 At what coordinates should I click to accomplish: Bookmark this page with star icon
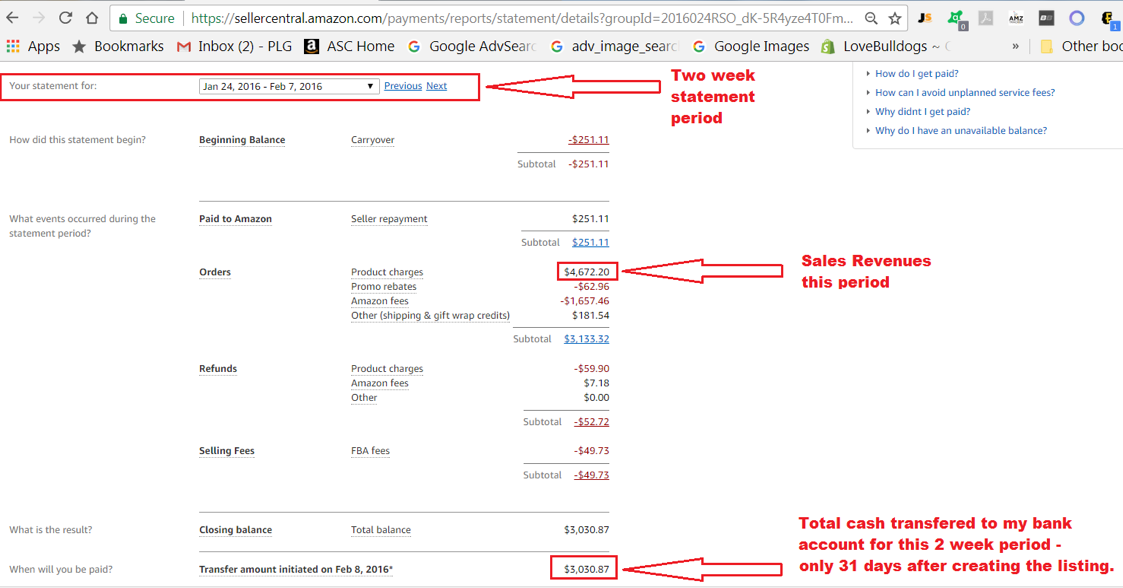895,18
